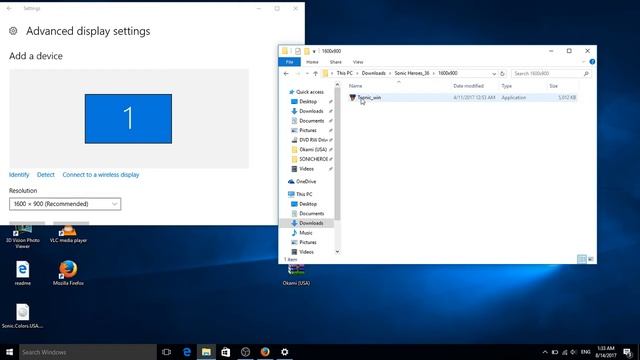Select Documents under This PC

pyautogui.click(x=311, y=213)
